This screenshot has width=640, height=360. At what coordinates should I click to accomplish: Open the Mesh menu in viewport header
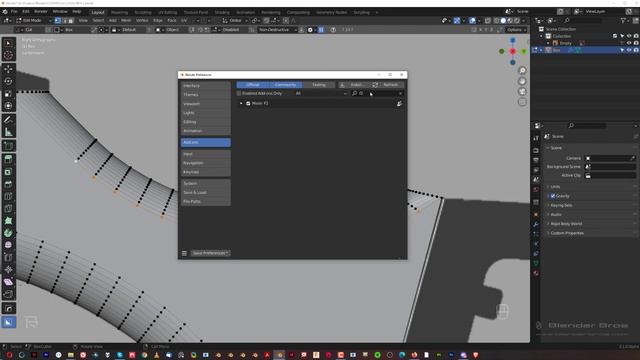tap(126, 20)
